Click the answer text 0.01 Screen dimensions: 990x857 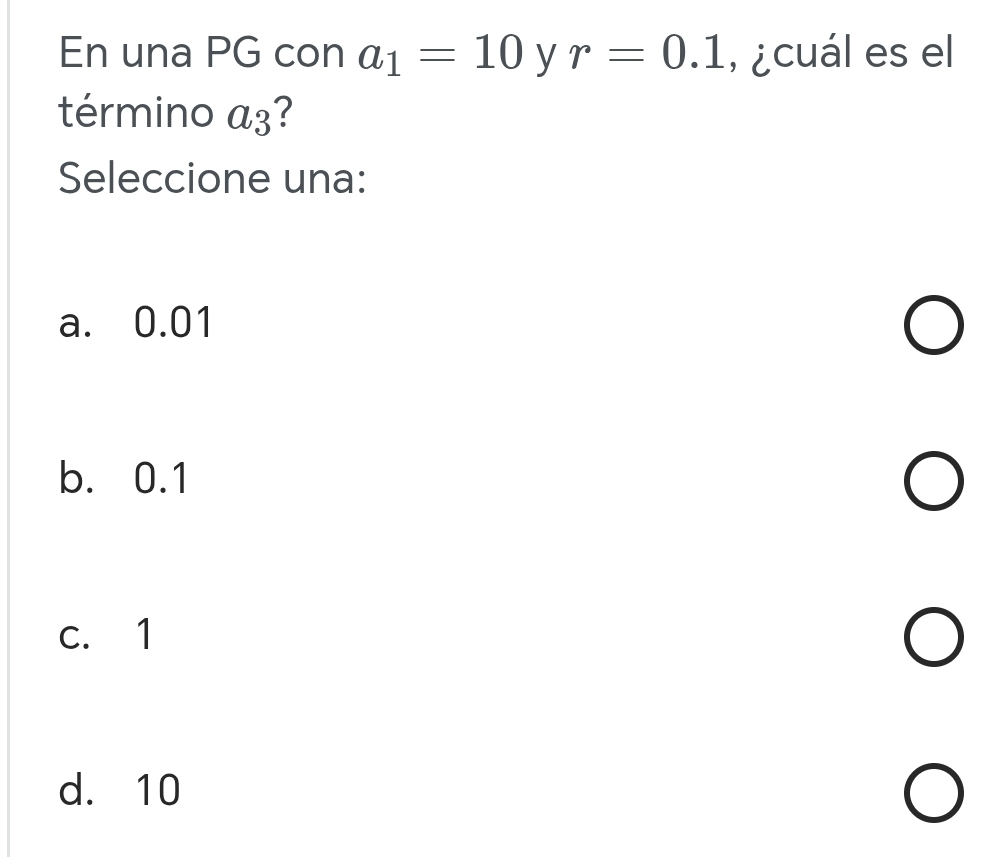tap(173, 323)
